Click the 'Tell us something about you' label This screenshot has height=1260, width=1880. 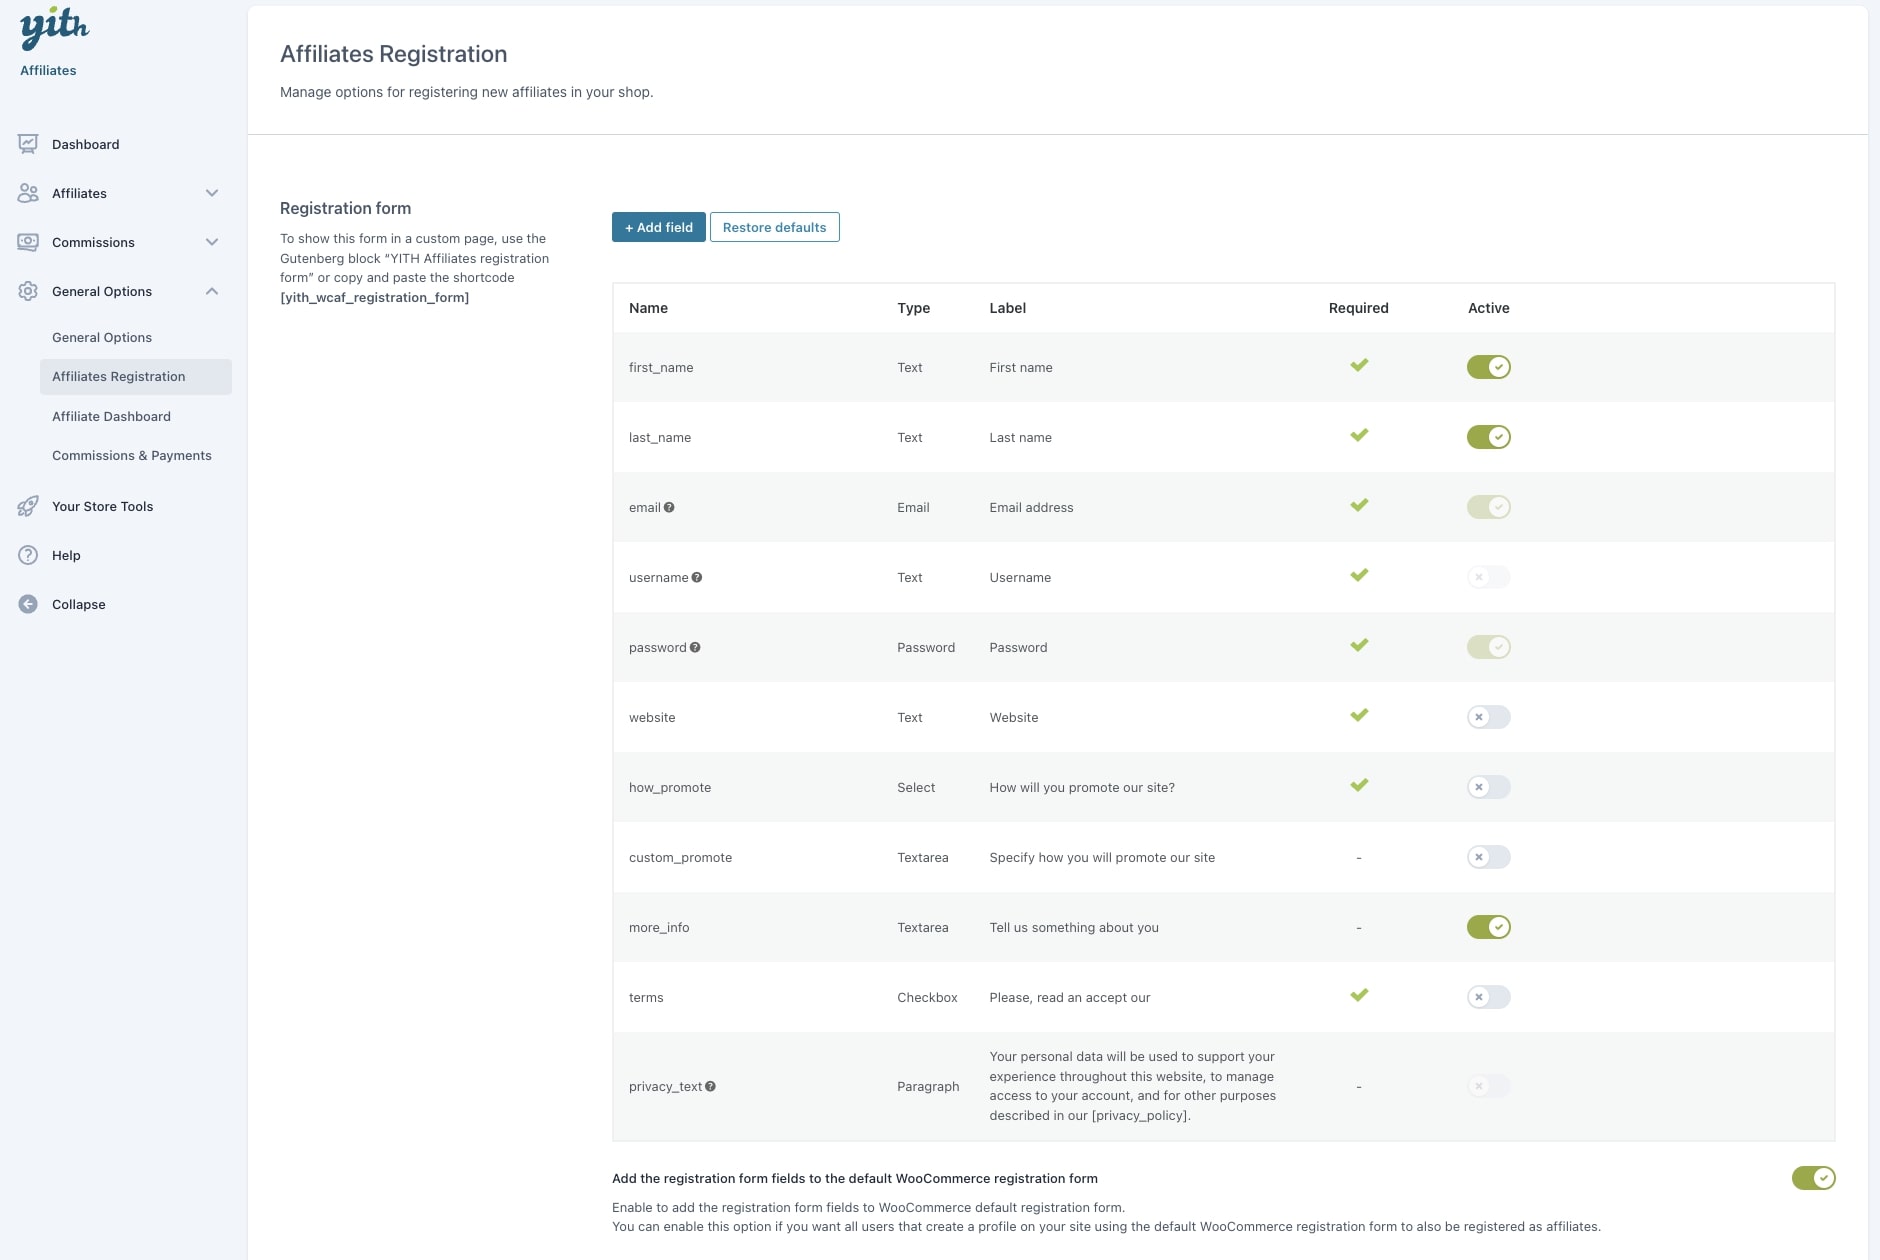click(x=1074, y=927)
